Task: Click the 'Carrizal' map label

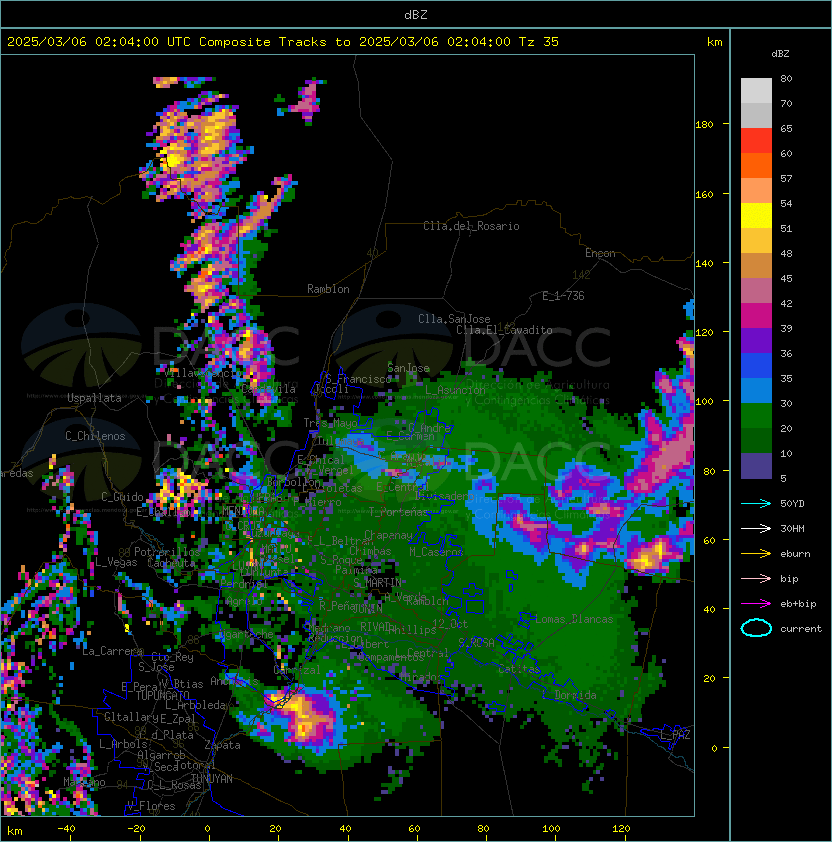Action: click(297, 670)
